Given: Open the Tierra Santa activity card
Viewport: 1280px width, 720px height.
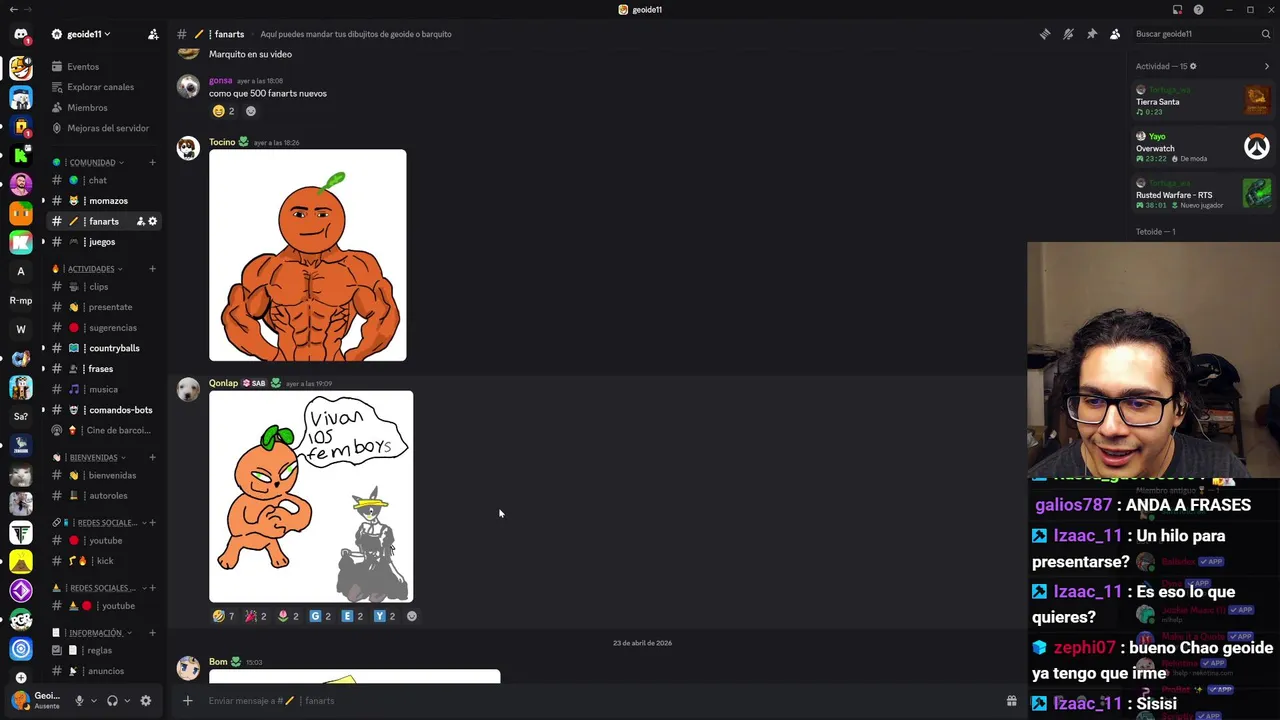Looking at the screenshot, I should (x=1203, y=101).
